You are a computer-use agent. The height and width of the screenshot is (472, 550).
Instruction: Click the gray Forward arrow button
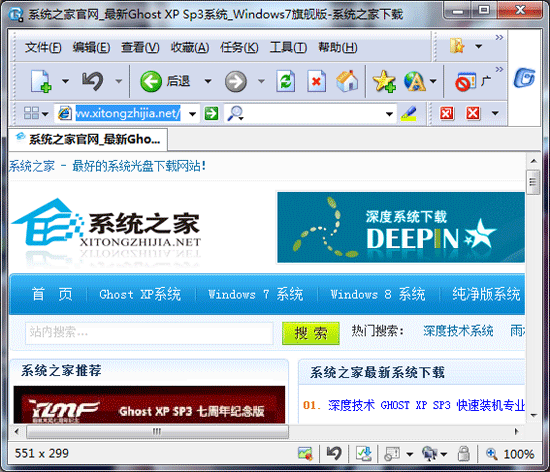point(236,81)
